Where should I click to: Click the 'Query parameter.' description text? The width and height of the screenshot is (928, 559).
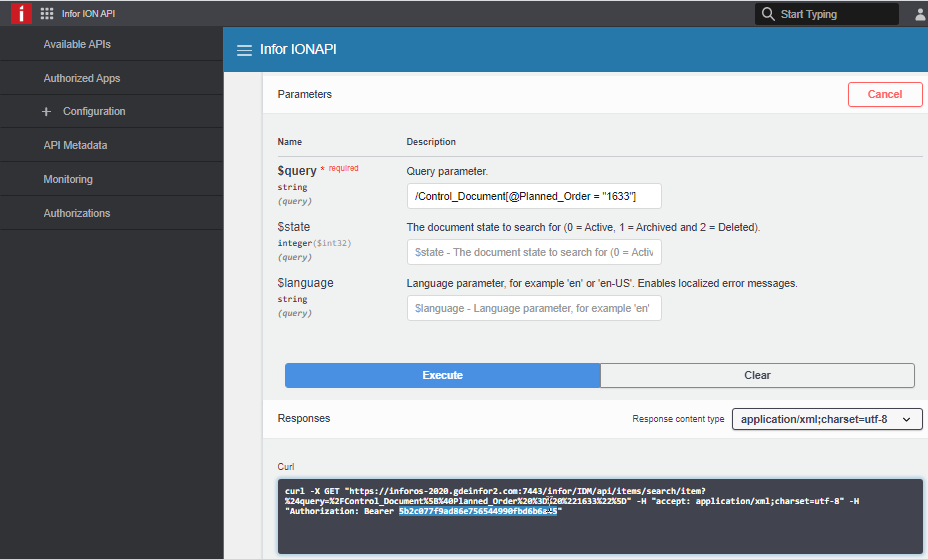(x=447, y=172)
